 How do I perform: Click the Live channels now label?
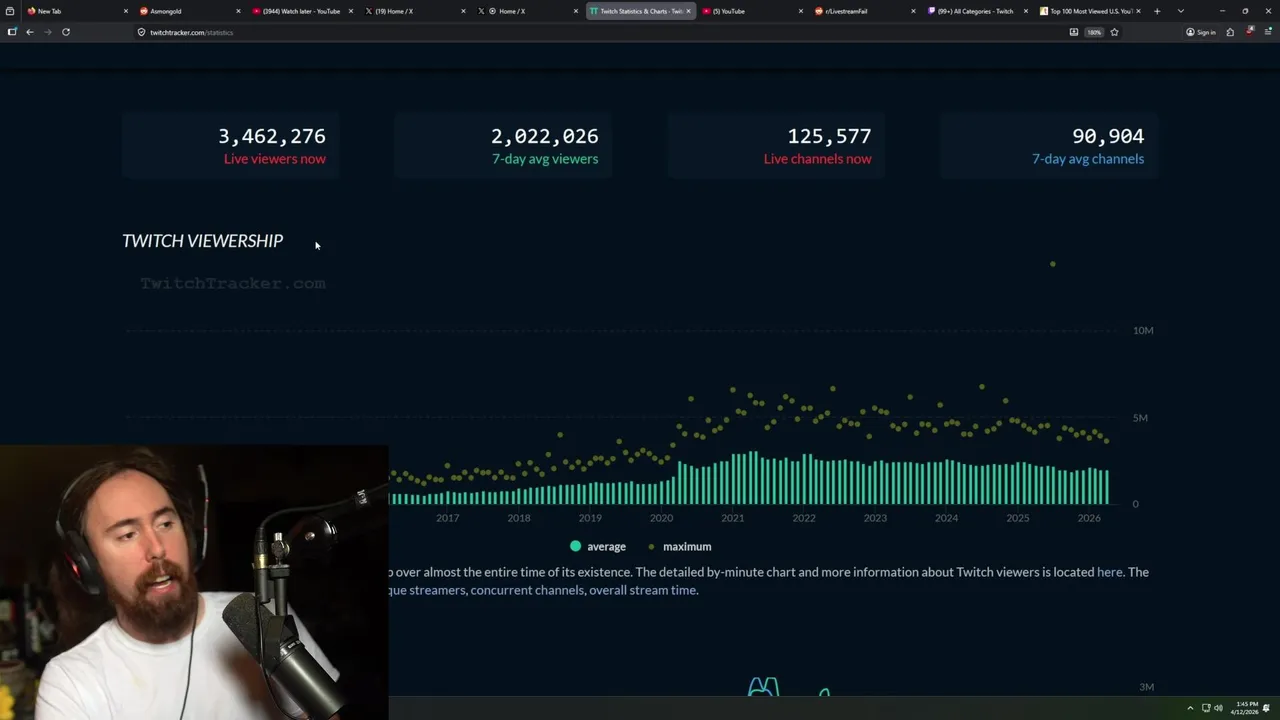click(x=817, y=159)
